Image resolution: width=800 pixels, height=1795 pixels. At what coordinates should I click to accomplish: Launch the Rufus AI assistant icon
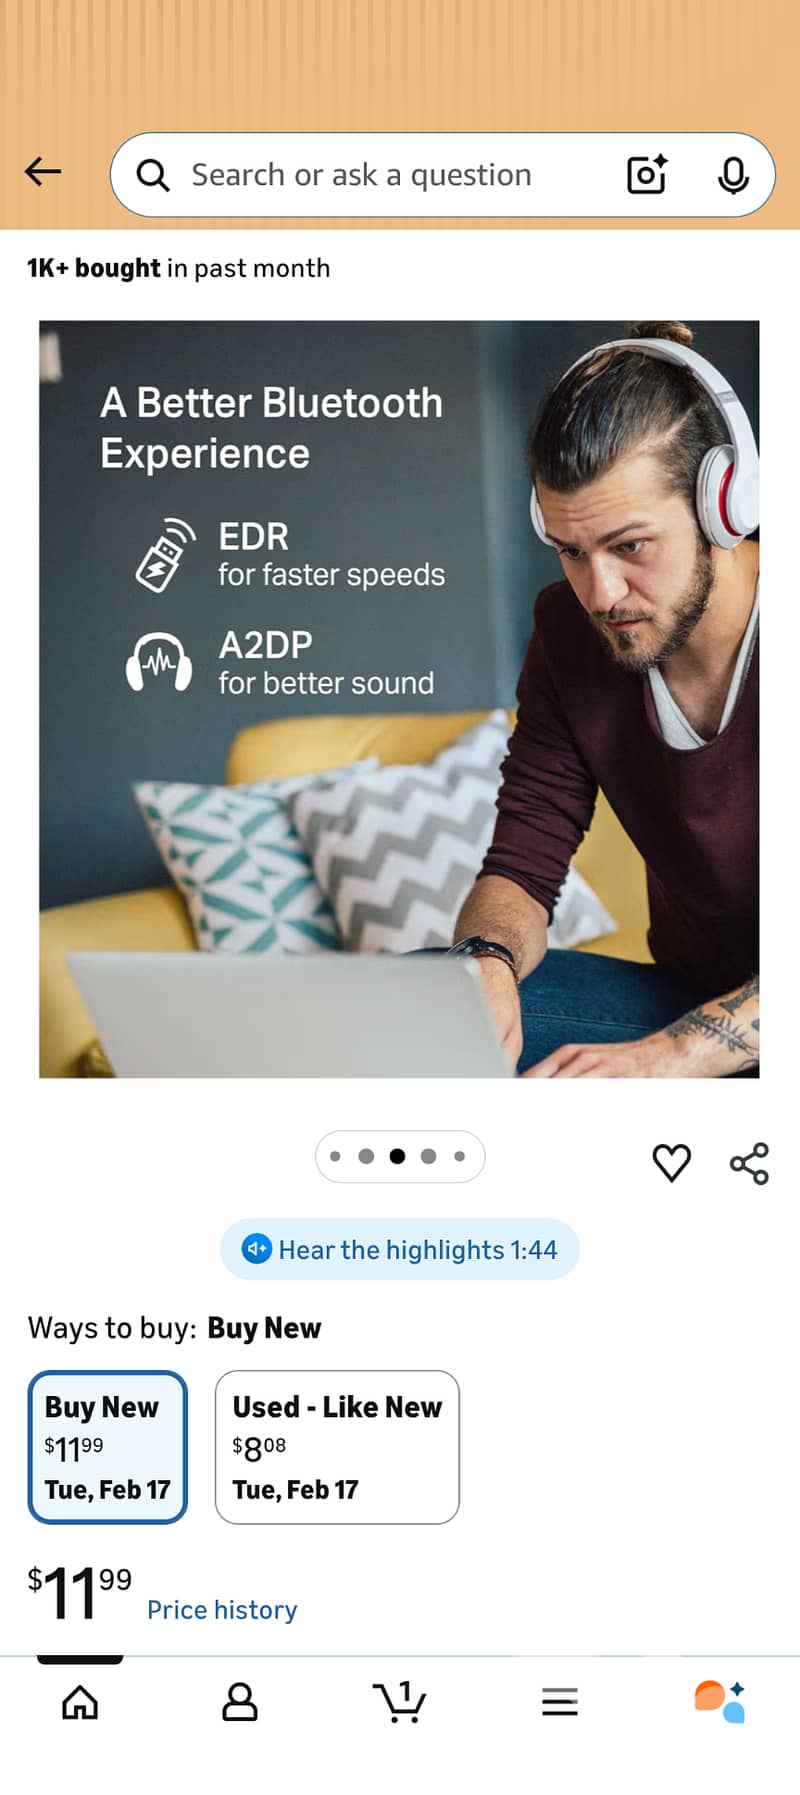click(x=720, y=1701)
